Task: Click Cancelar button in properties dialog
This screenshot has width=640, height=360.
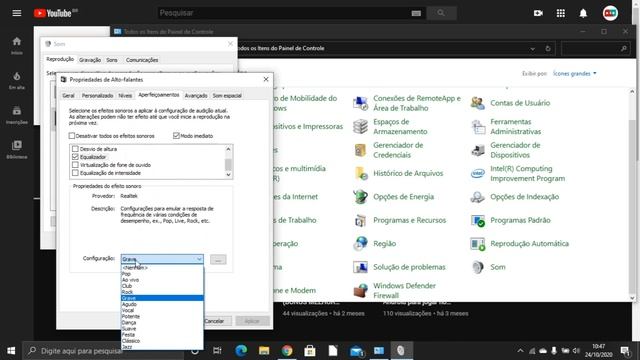Action: coord(214,321)
